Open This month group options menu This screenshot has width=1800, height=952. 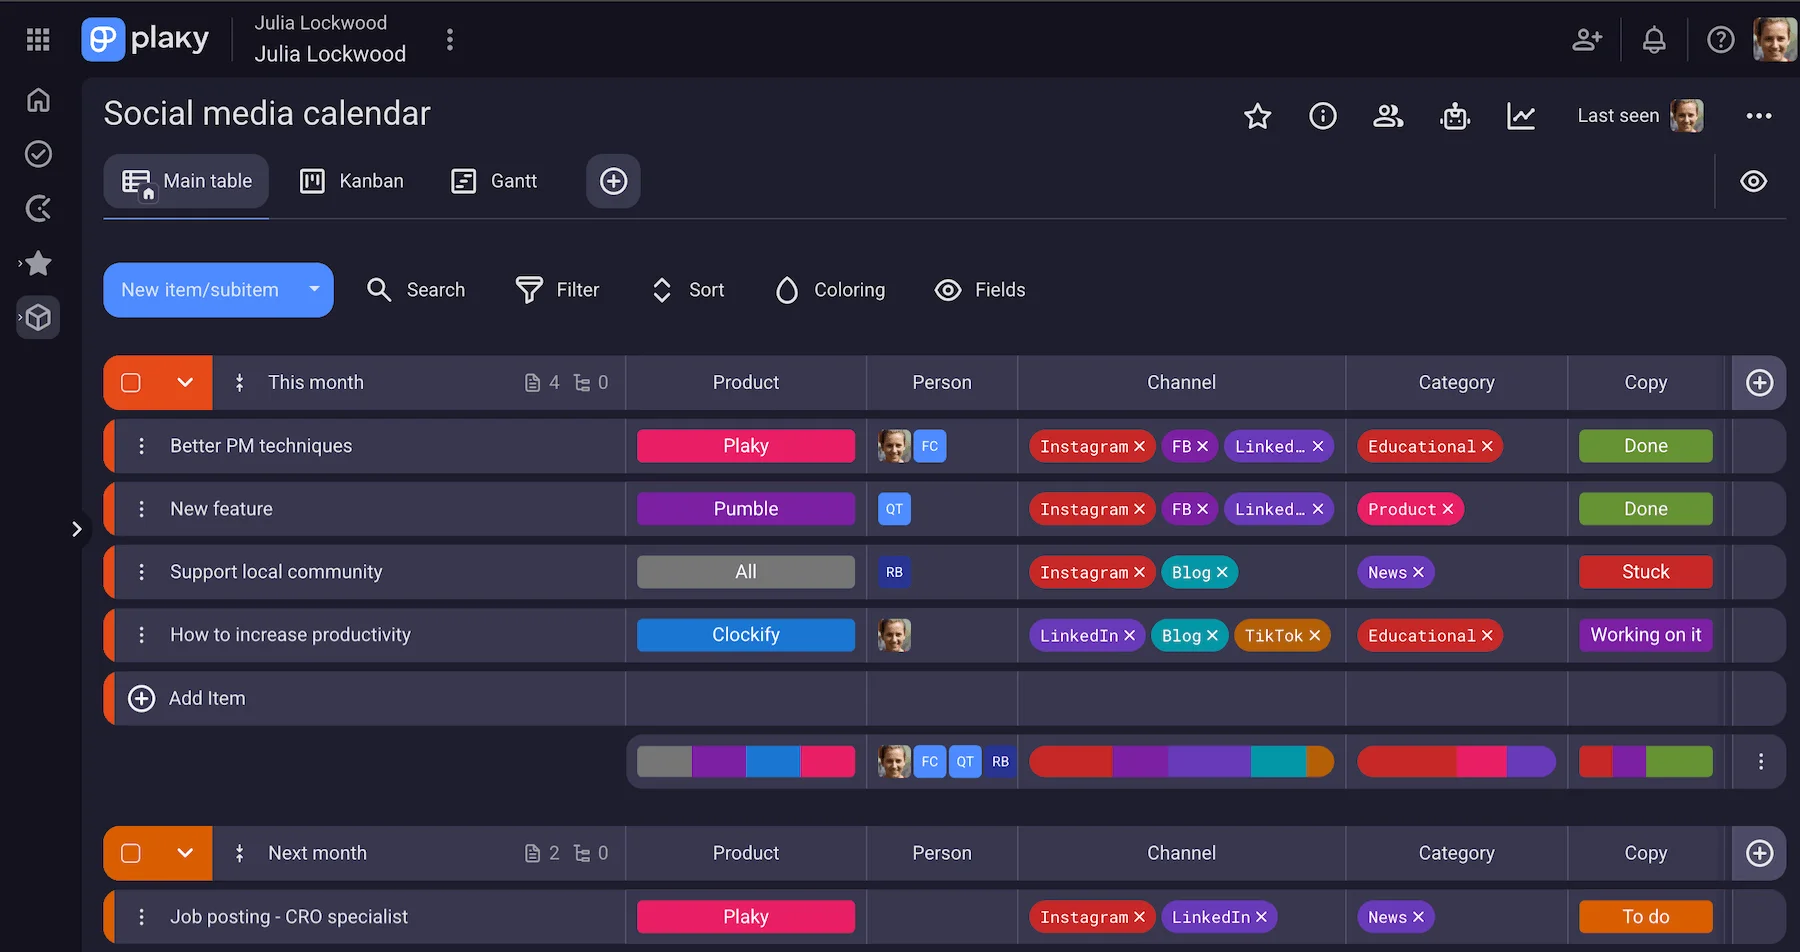pos(239,383)
